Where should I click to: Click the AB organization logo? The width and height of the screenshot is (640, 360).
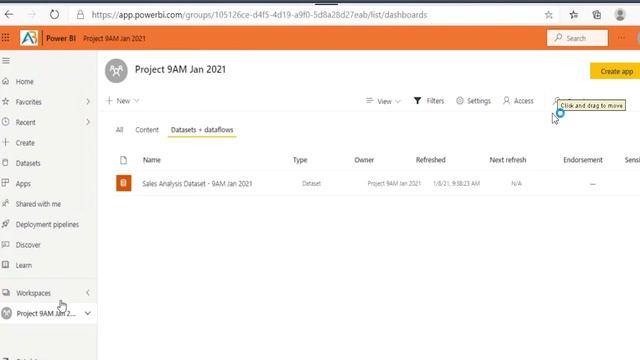point(29,38)
